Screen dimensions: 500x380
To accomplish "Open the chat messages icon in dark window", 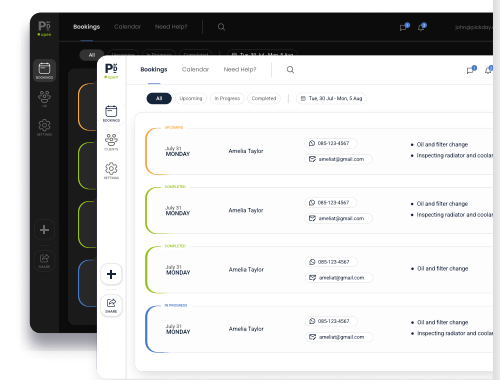I will (x=404, y=27).
